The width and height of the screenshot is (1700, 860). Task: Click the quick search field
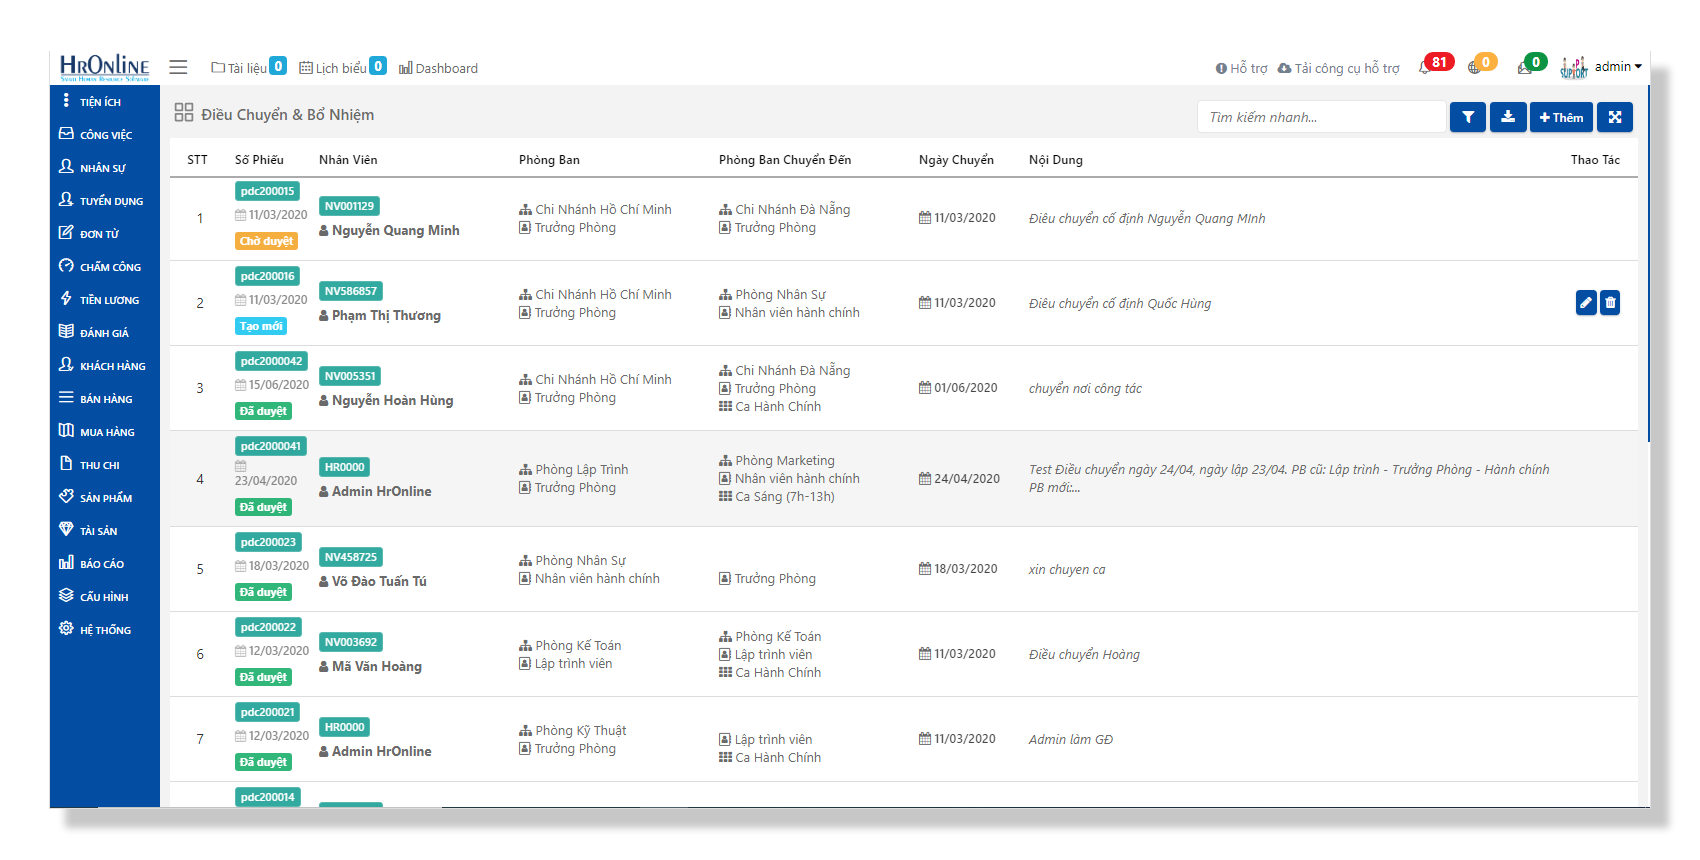pyautogui.click(x=1321, y=117)
